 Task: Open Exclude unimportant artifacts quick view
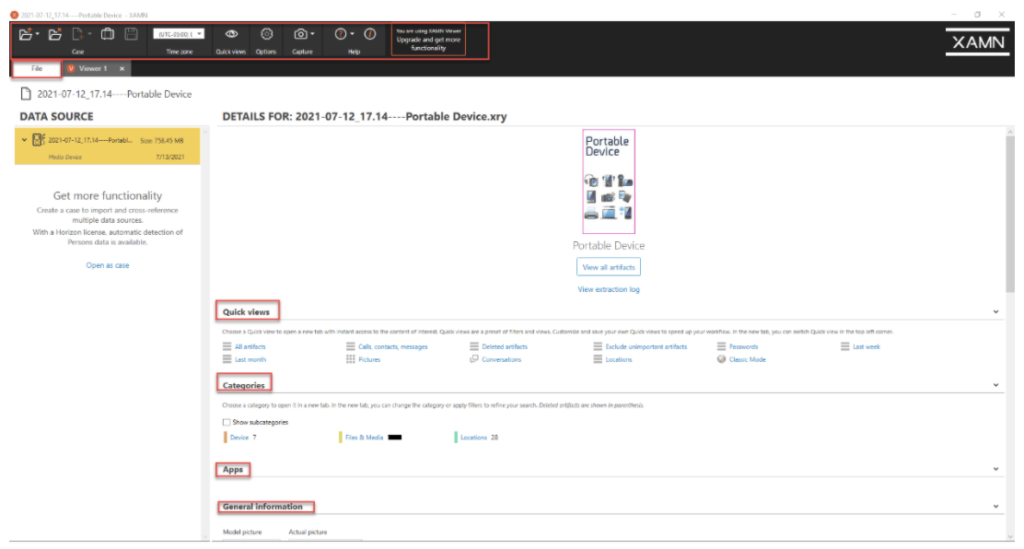click(x=646, y=347)
